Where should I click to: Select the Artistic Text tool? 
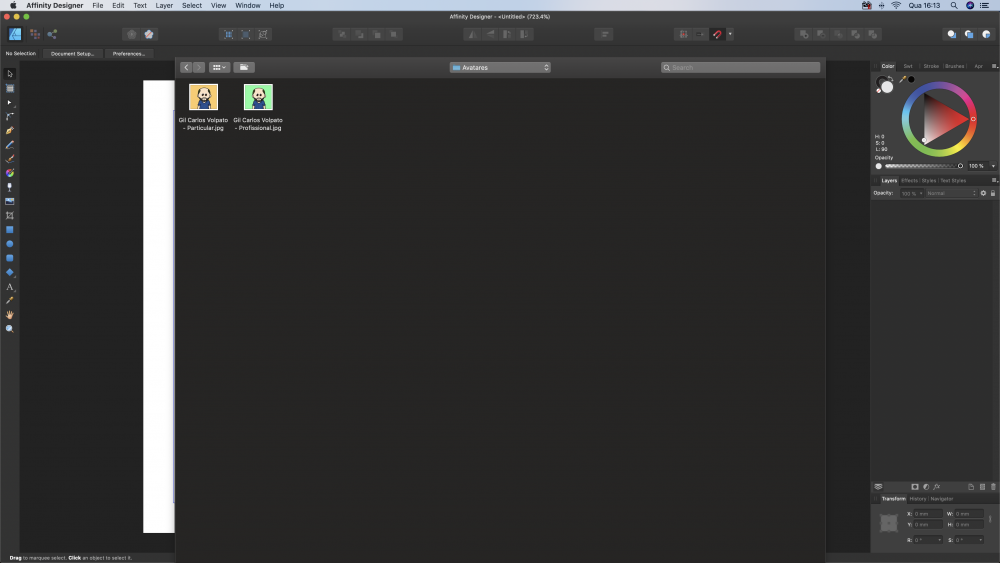pyautogui.click(x=10, y=287)
